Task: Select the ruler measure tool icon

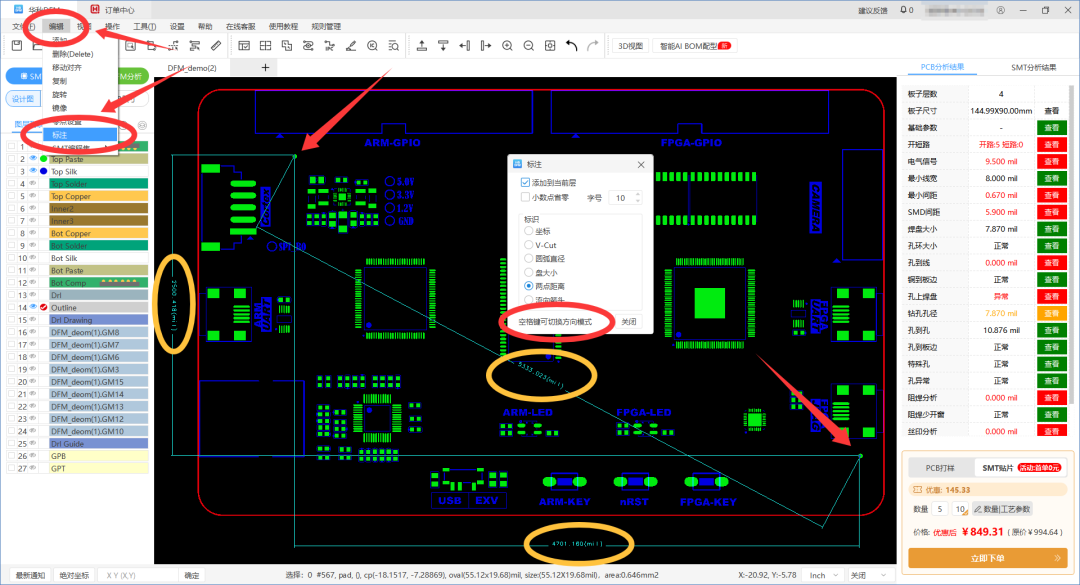Action: point(216,45)
